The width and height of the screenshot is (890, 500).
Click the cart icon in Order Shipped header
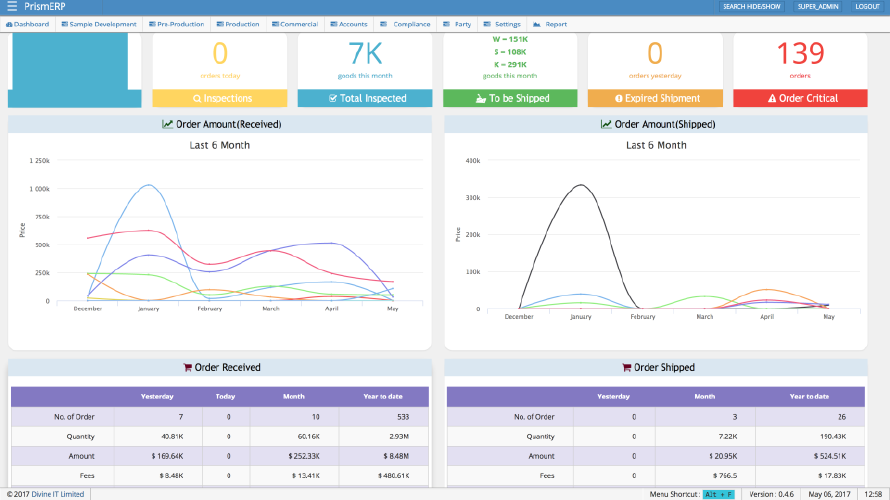627,368
